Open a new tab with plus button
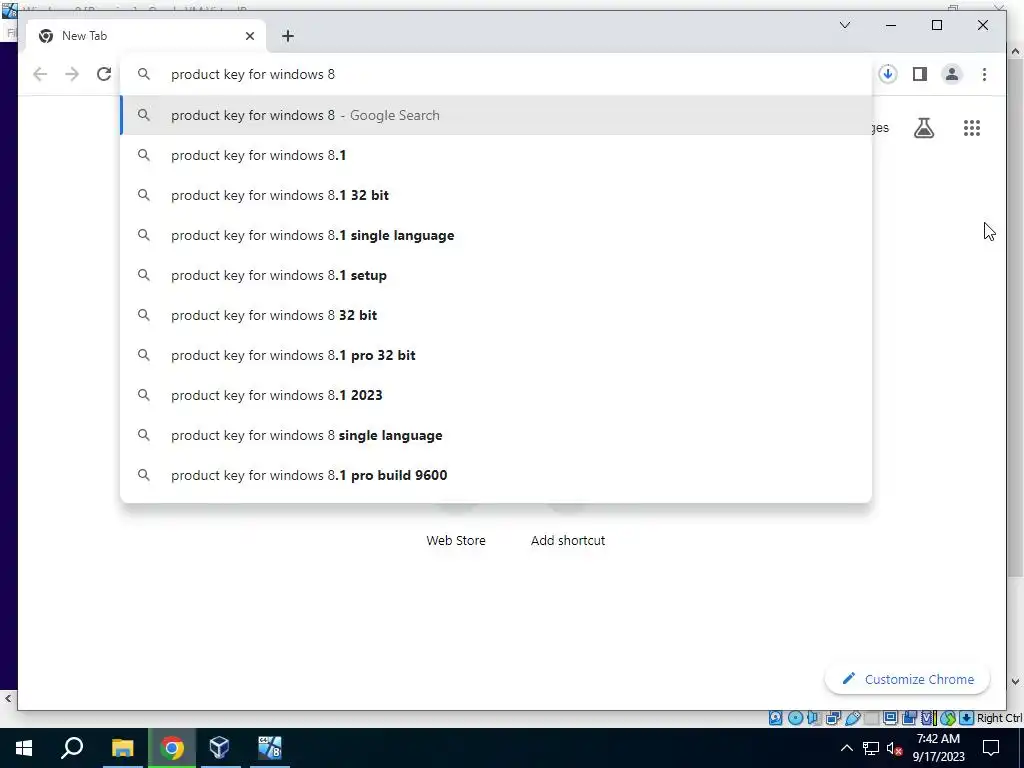Image resolution: width=1024 pixels, height=768 pixels. (x=288, y=36)
